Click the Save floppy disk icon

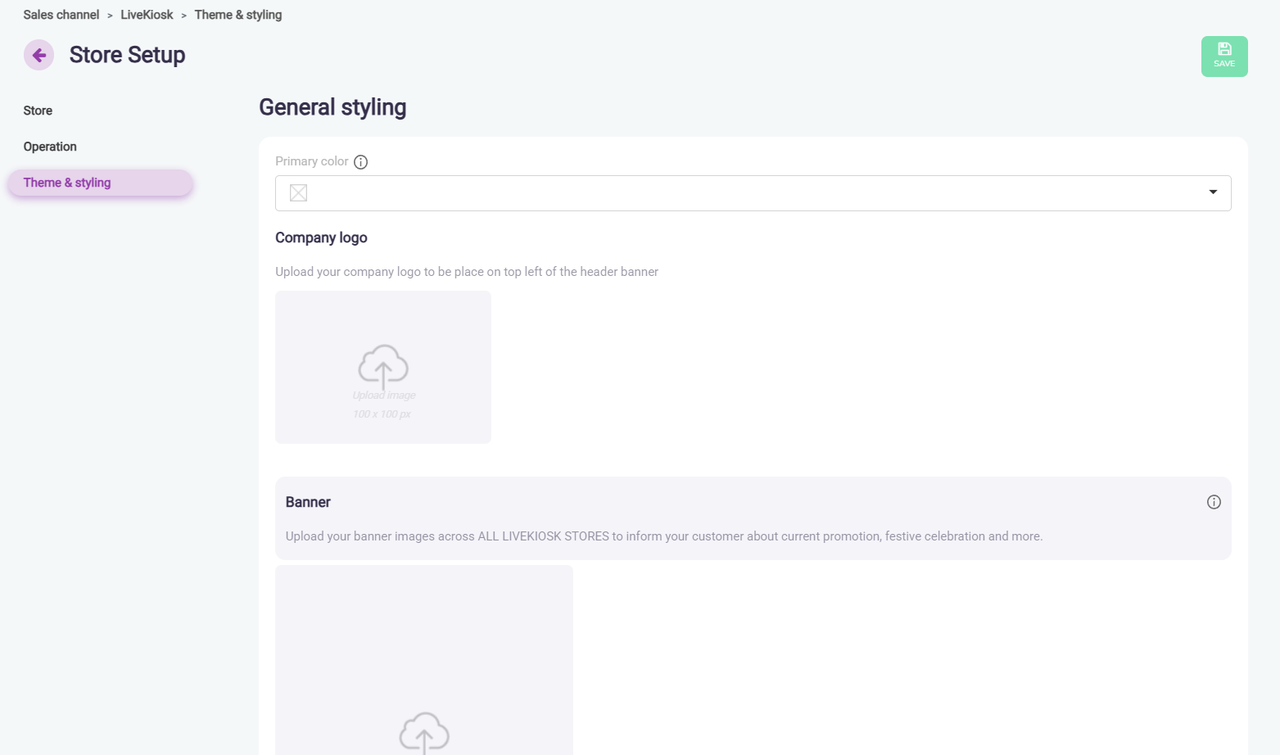tap(1224, 50)
